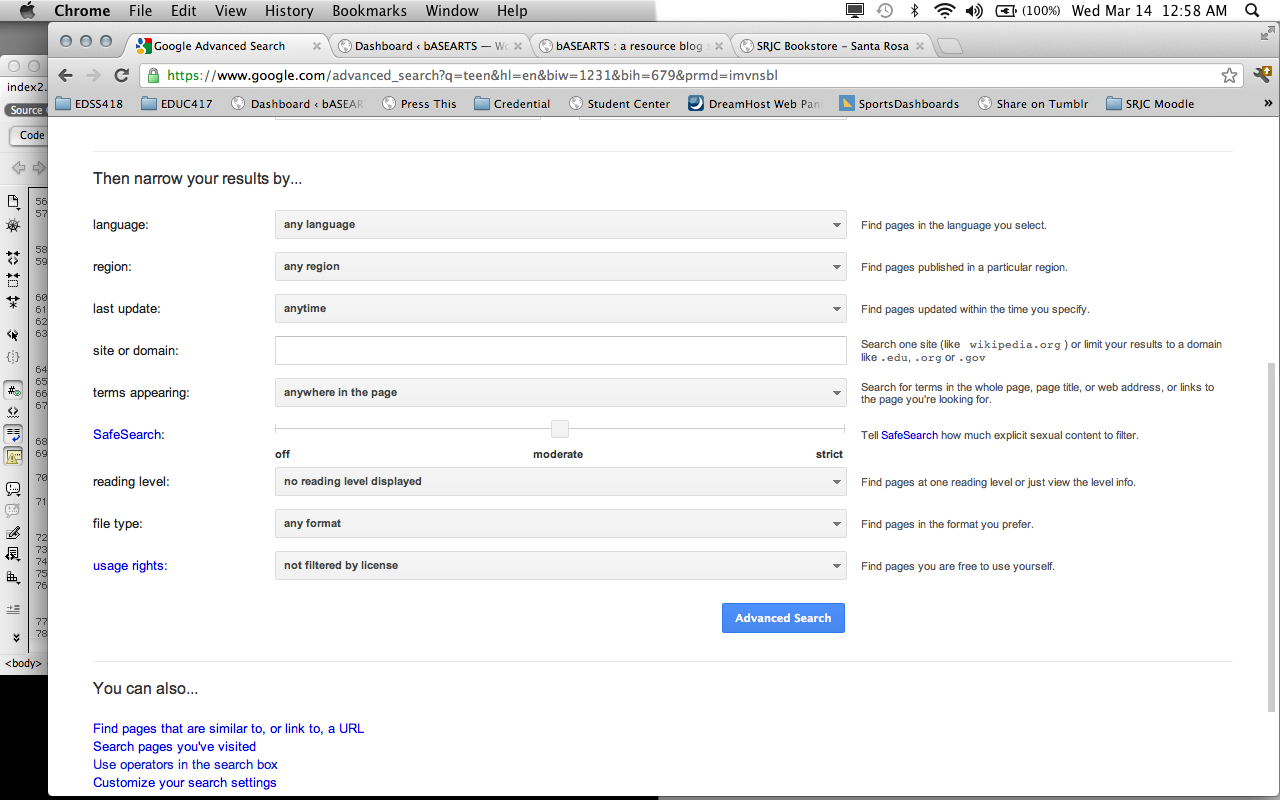
Task: Click the Chrome back arrow
Action: 66,76
